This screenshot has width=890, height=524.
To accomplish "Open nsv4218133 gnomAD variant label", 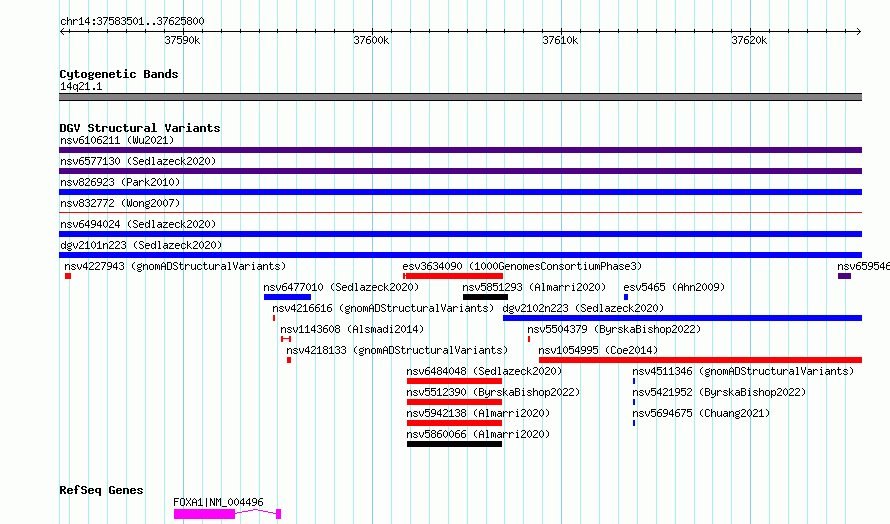I will pyautogui.click(x=397, y=350).
